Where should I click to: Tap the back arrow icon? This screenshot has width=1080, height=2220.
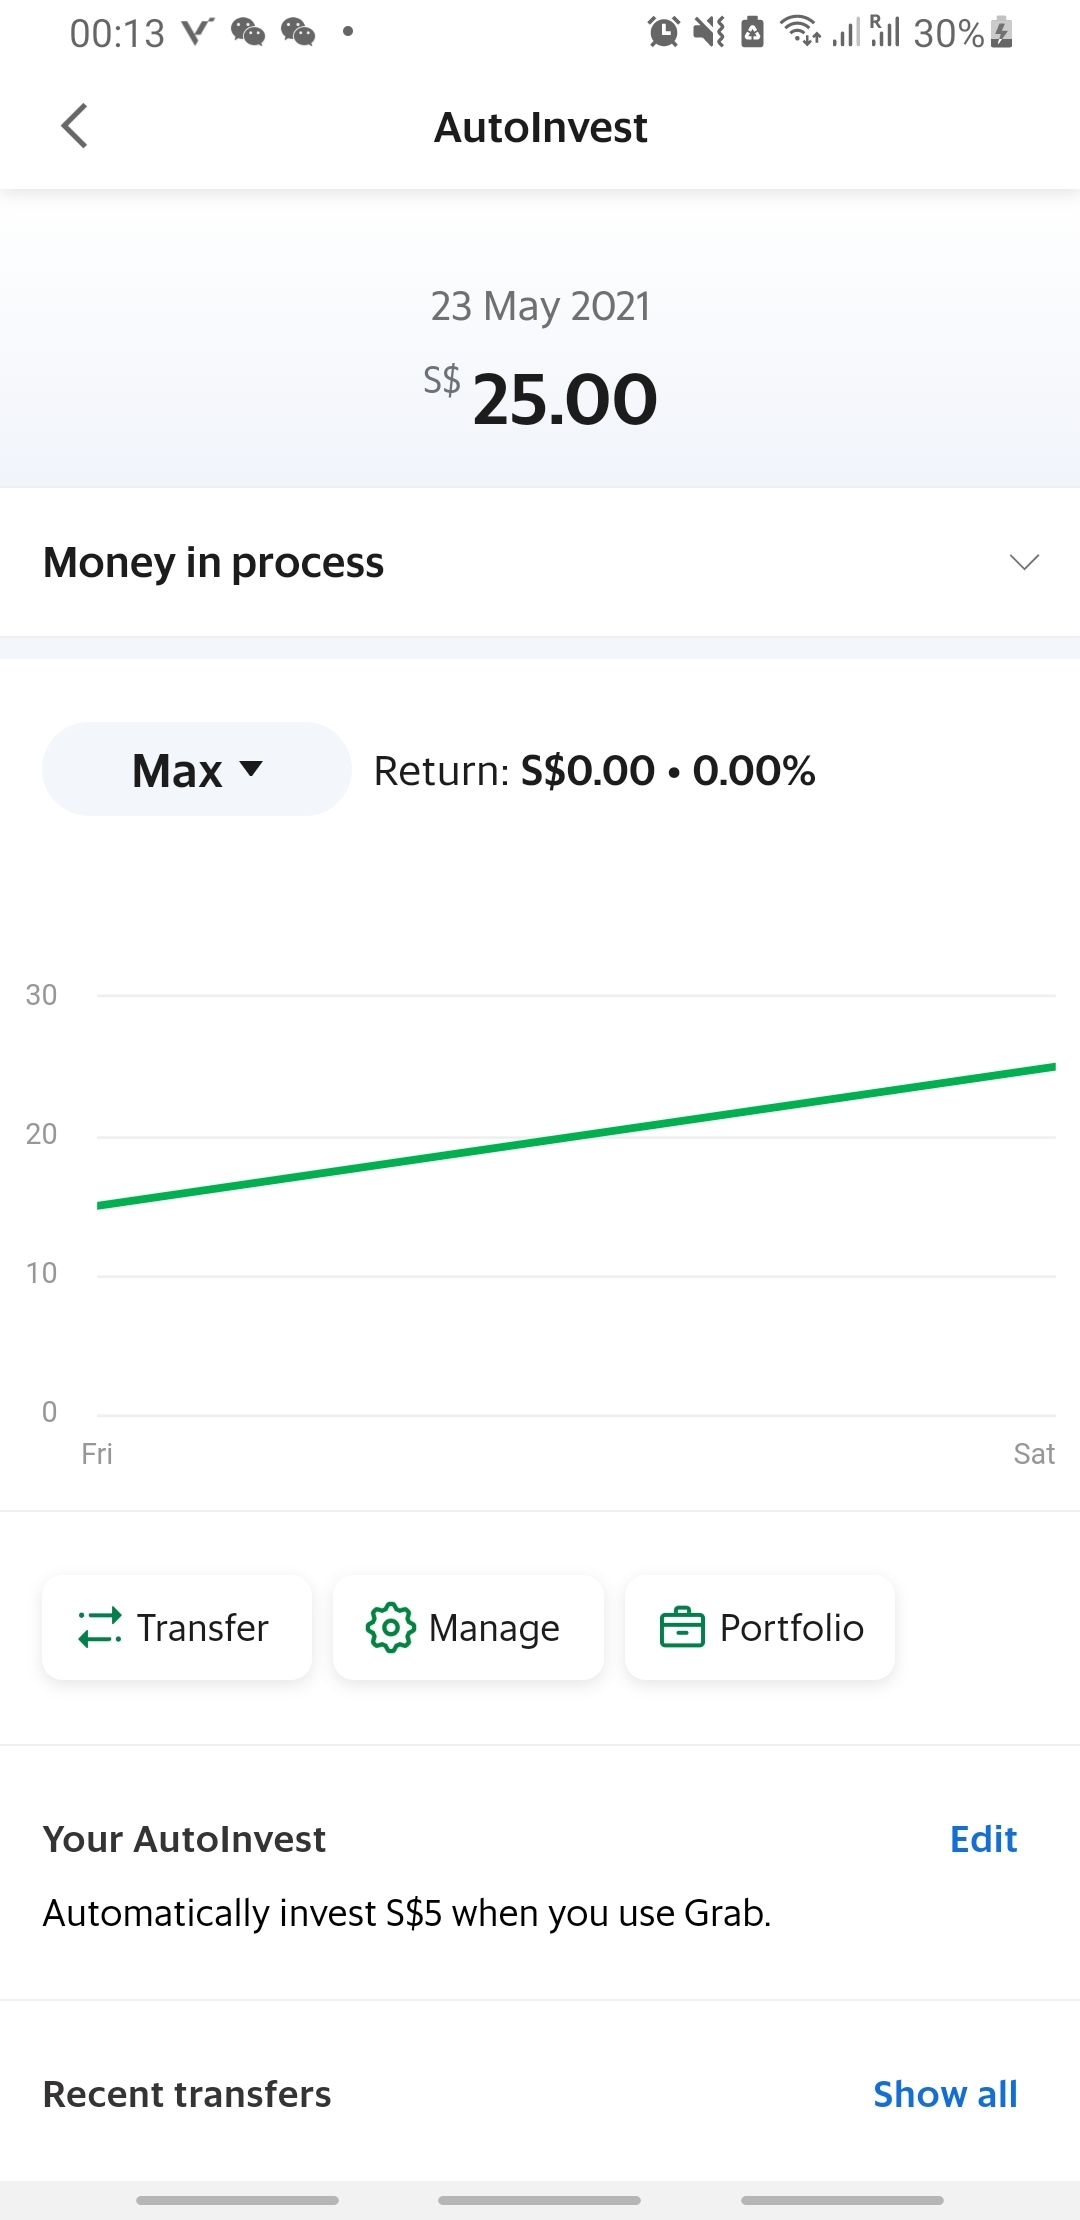[75, 126]
